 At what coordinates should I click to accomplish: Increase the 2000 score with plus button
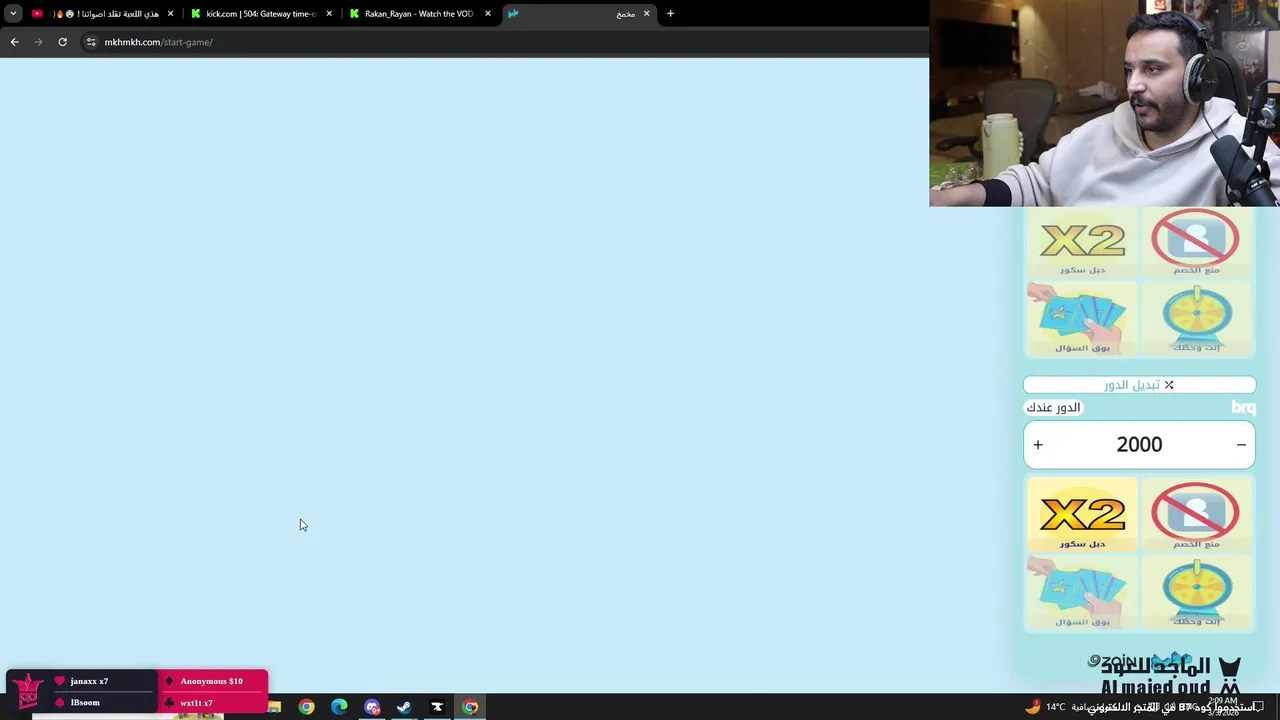pos(1038,445)
